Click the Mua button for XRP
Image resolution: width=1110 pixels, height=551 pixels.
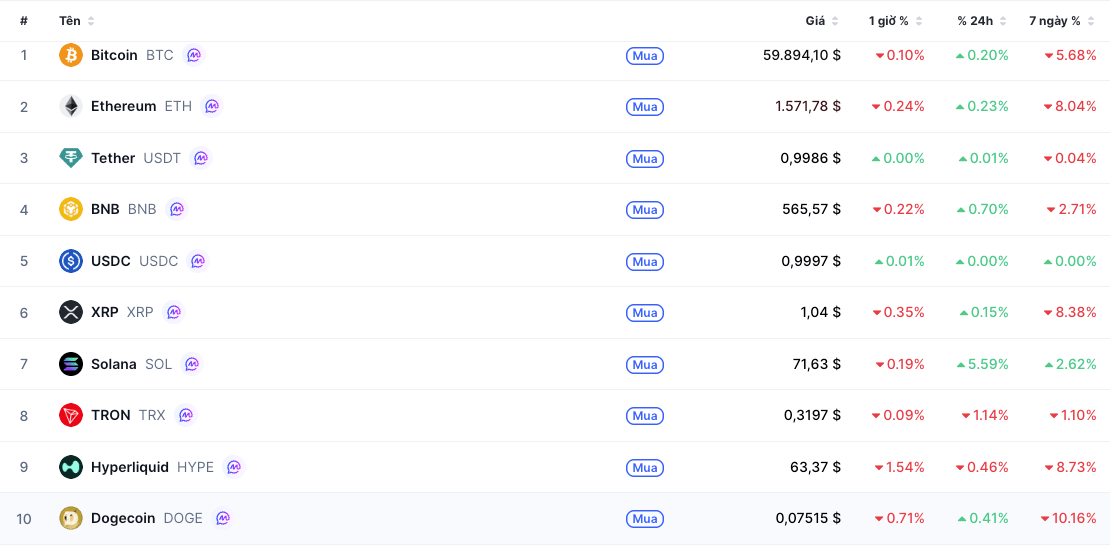tap(645, 312)
